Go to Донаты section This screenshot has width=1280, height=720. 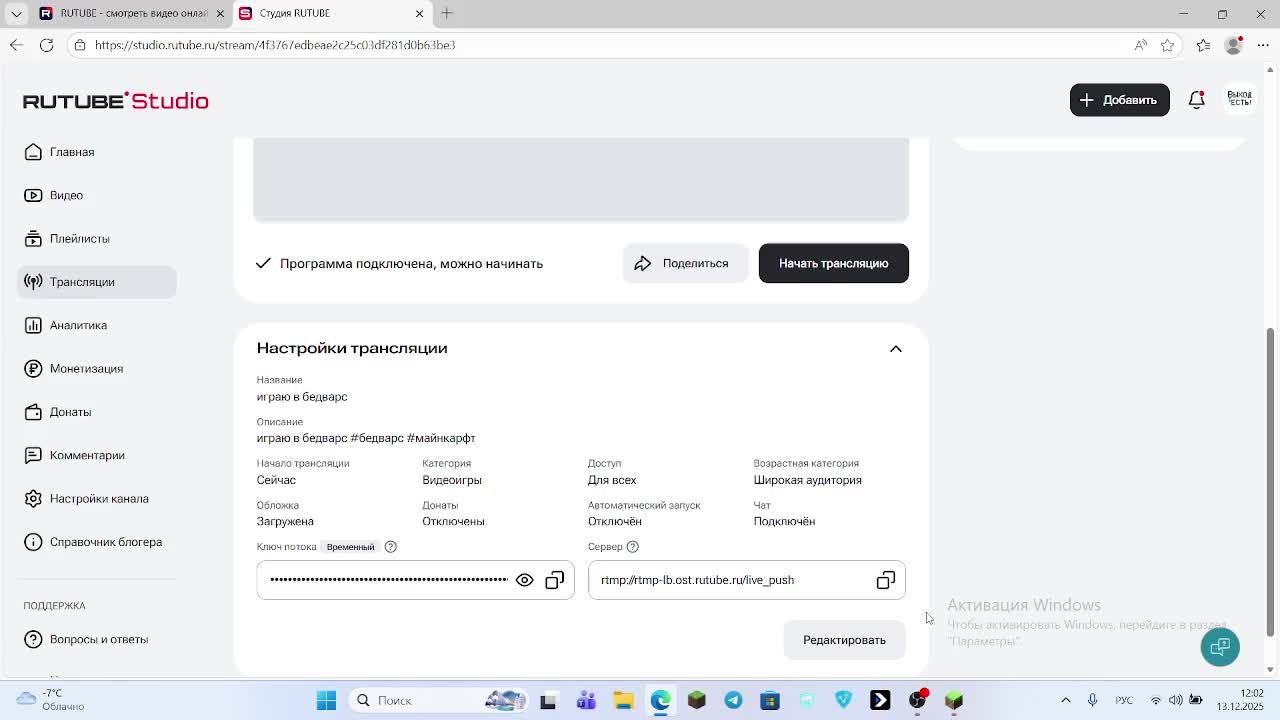[97, 412]
